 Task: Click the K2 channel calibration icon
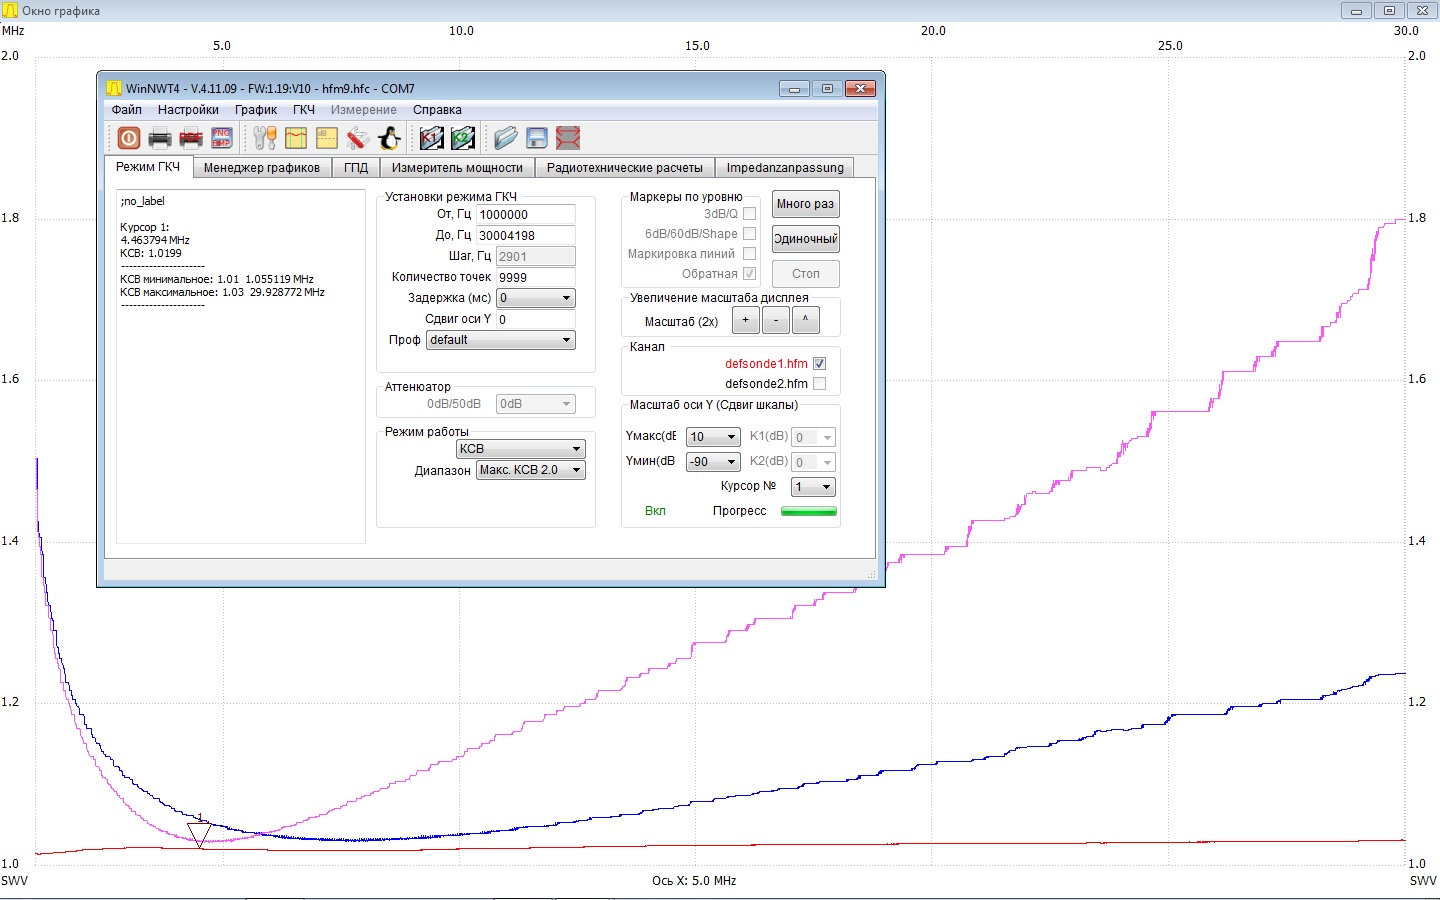(x=463, y=138)
